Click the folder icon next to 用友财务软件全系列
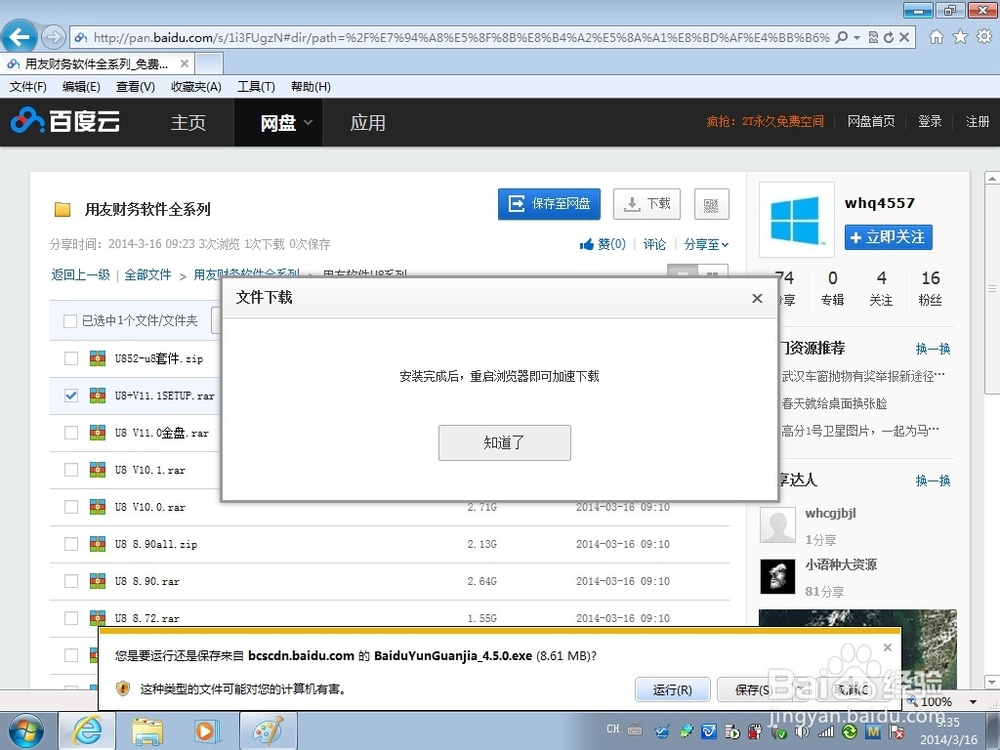Viewport: 1000px width, 750px height. click(62, 209)
